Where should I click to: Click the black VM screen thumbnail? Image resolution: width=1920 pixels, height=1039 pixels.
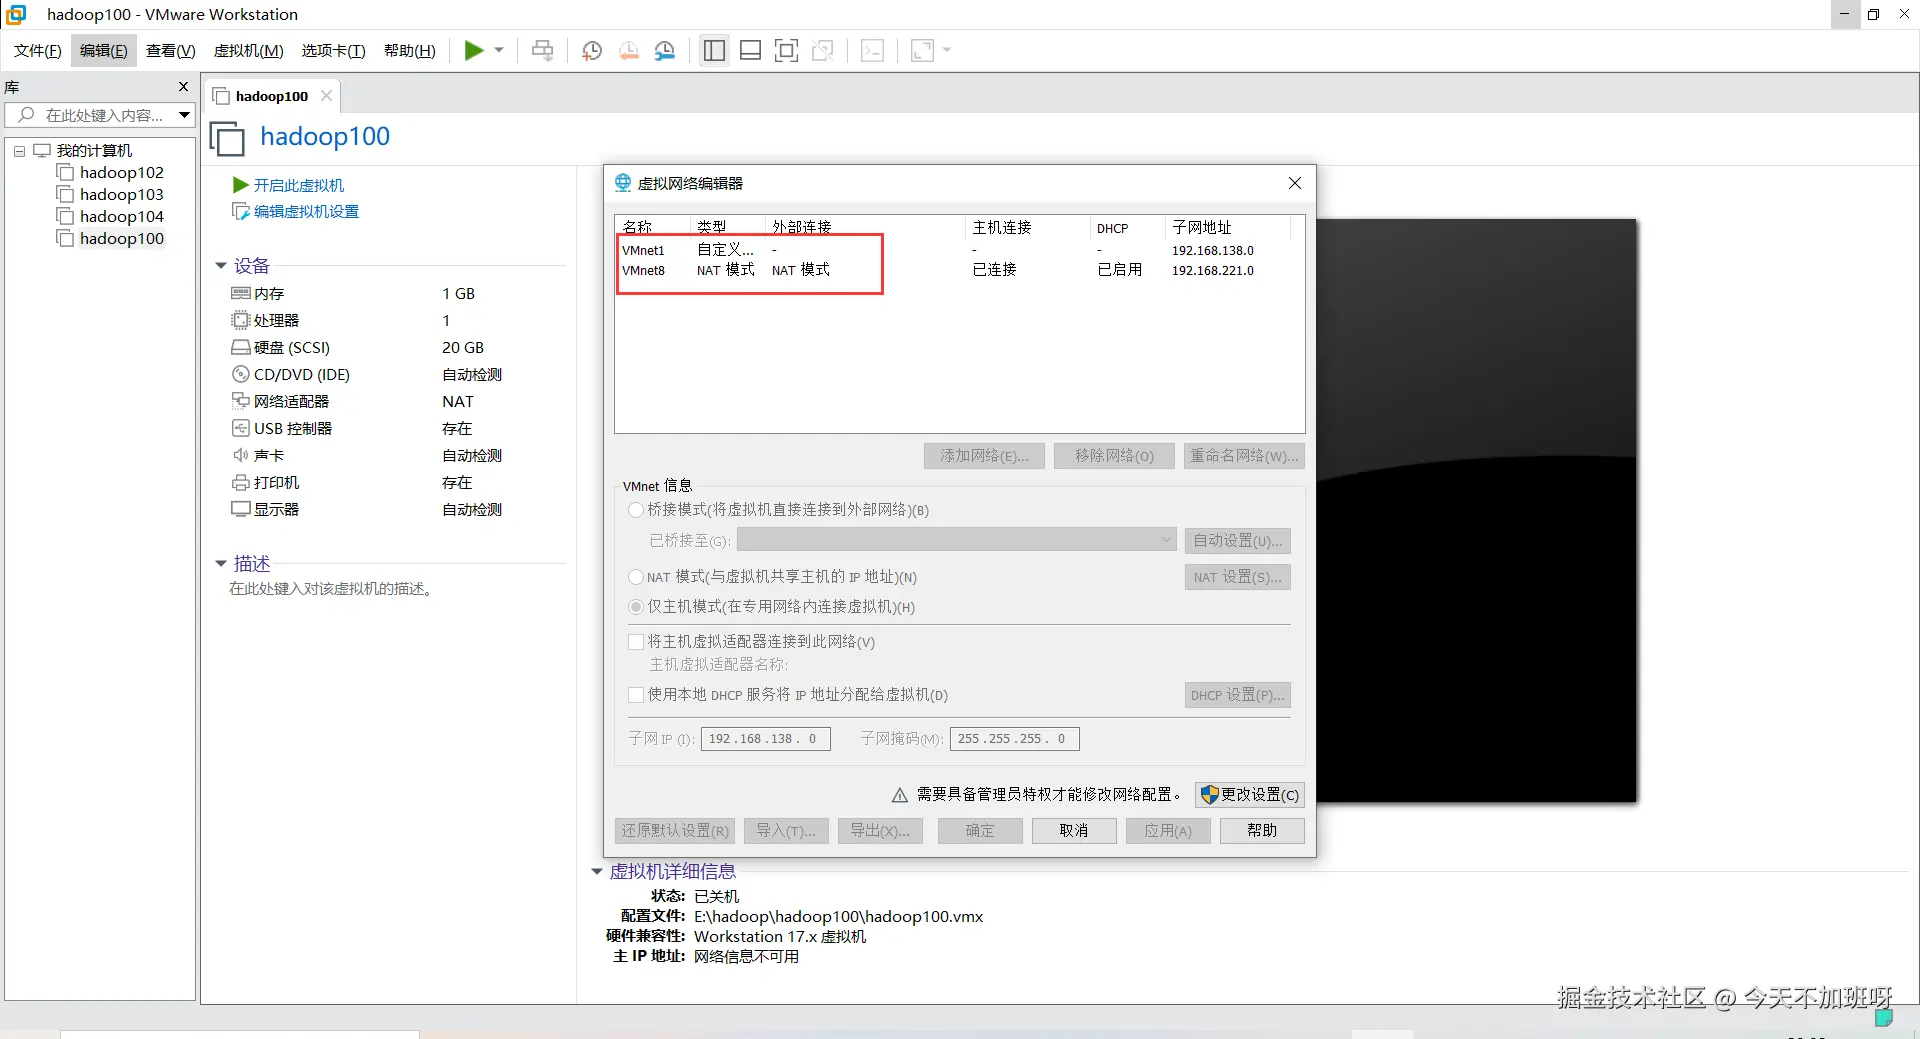(x=1477, y=510)
